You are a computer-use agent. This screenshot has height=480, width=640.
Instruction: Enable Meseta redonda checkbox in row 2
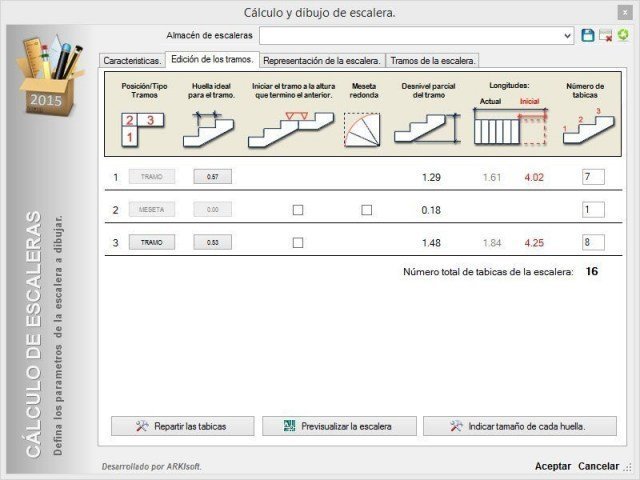point(367,210)
